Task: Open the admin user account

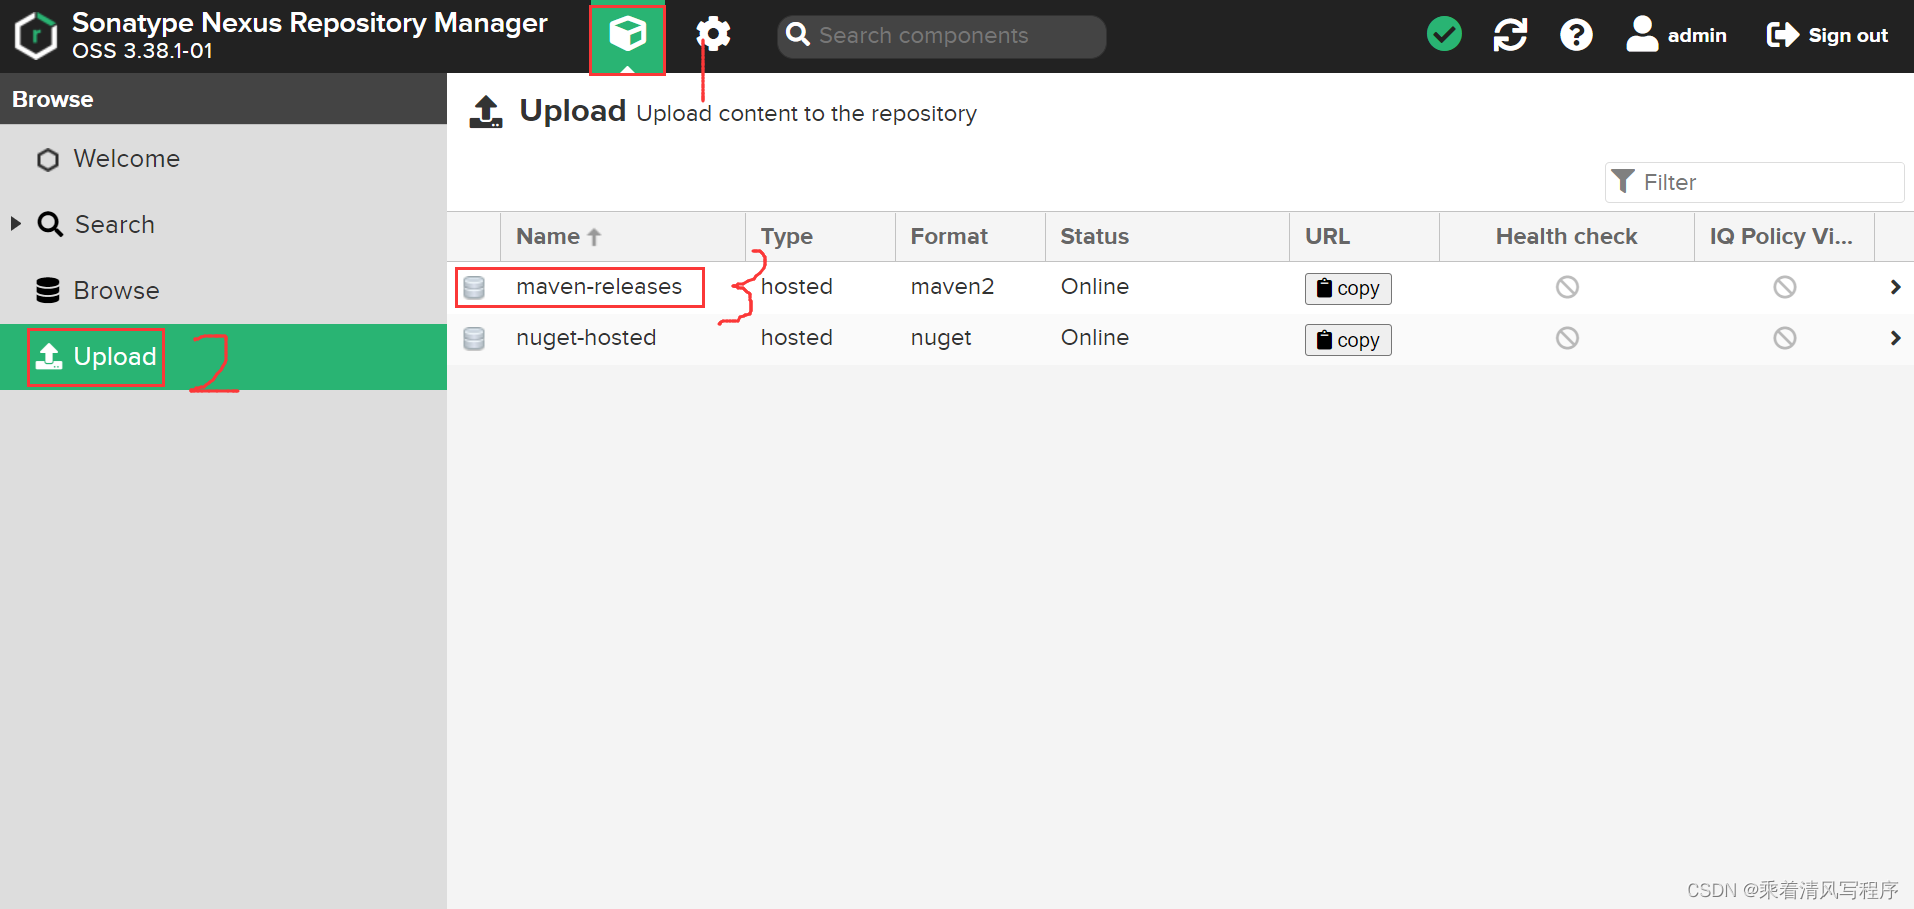Action: pyautogui.click(x=1677, y=35)
